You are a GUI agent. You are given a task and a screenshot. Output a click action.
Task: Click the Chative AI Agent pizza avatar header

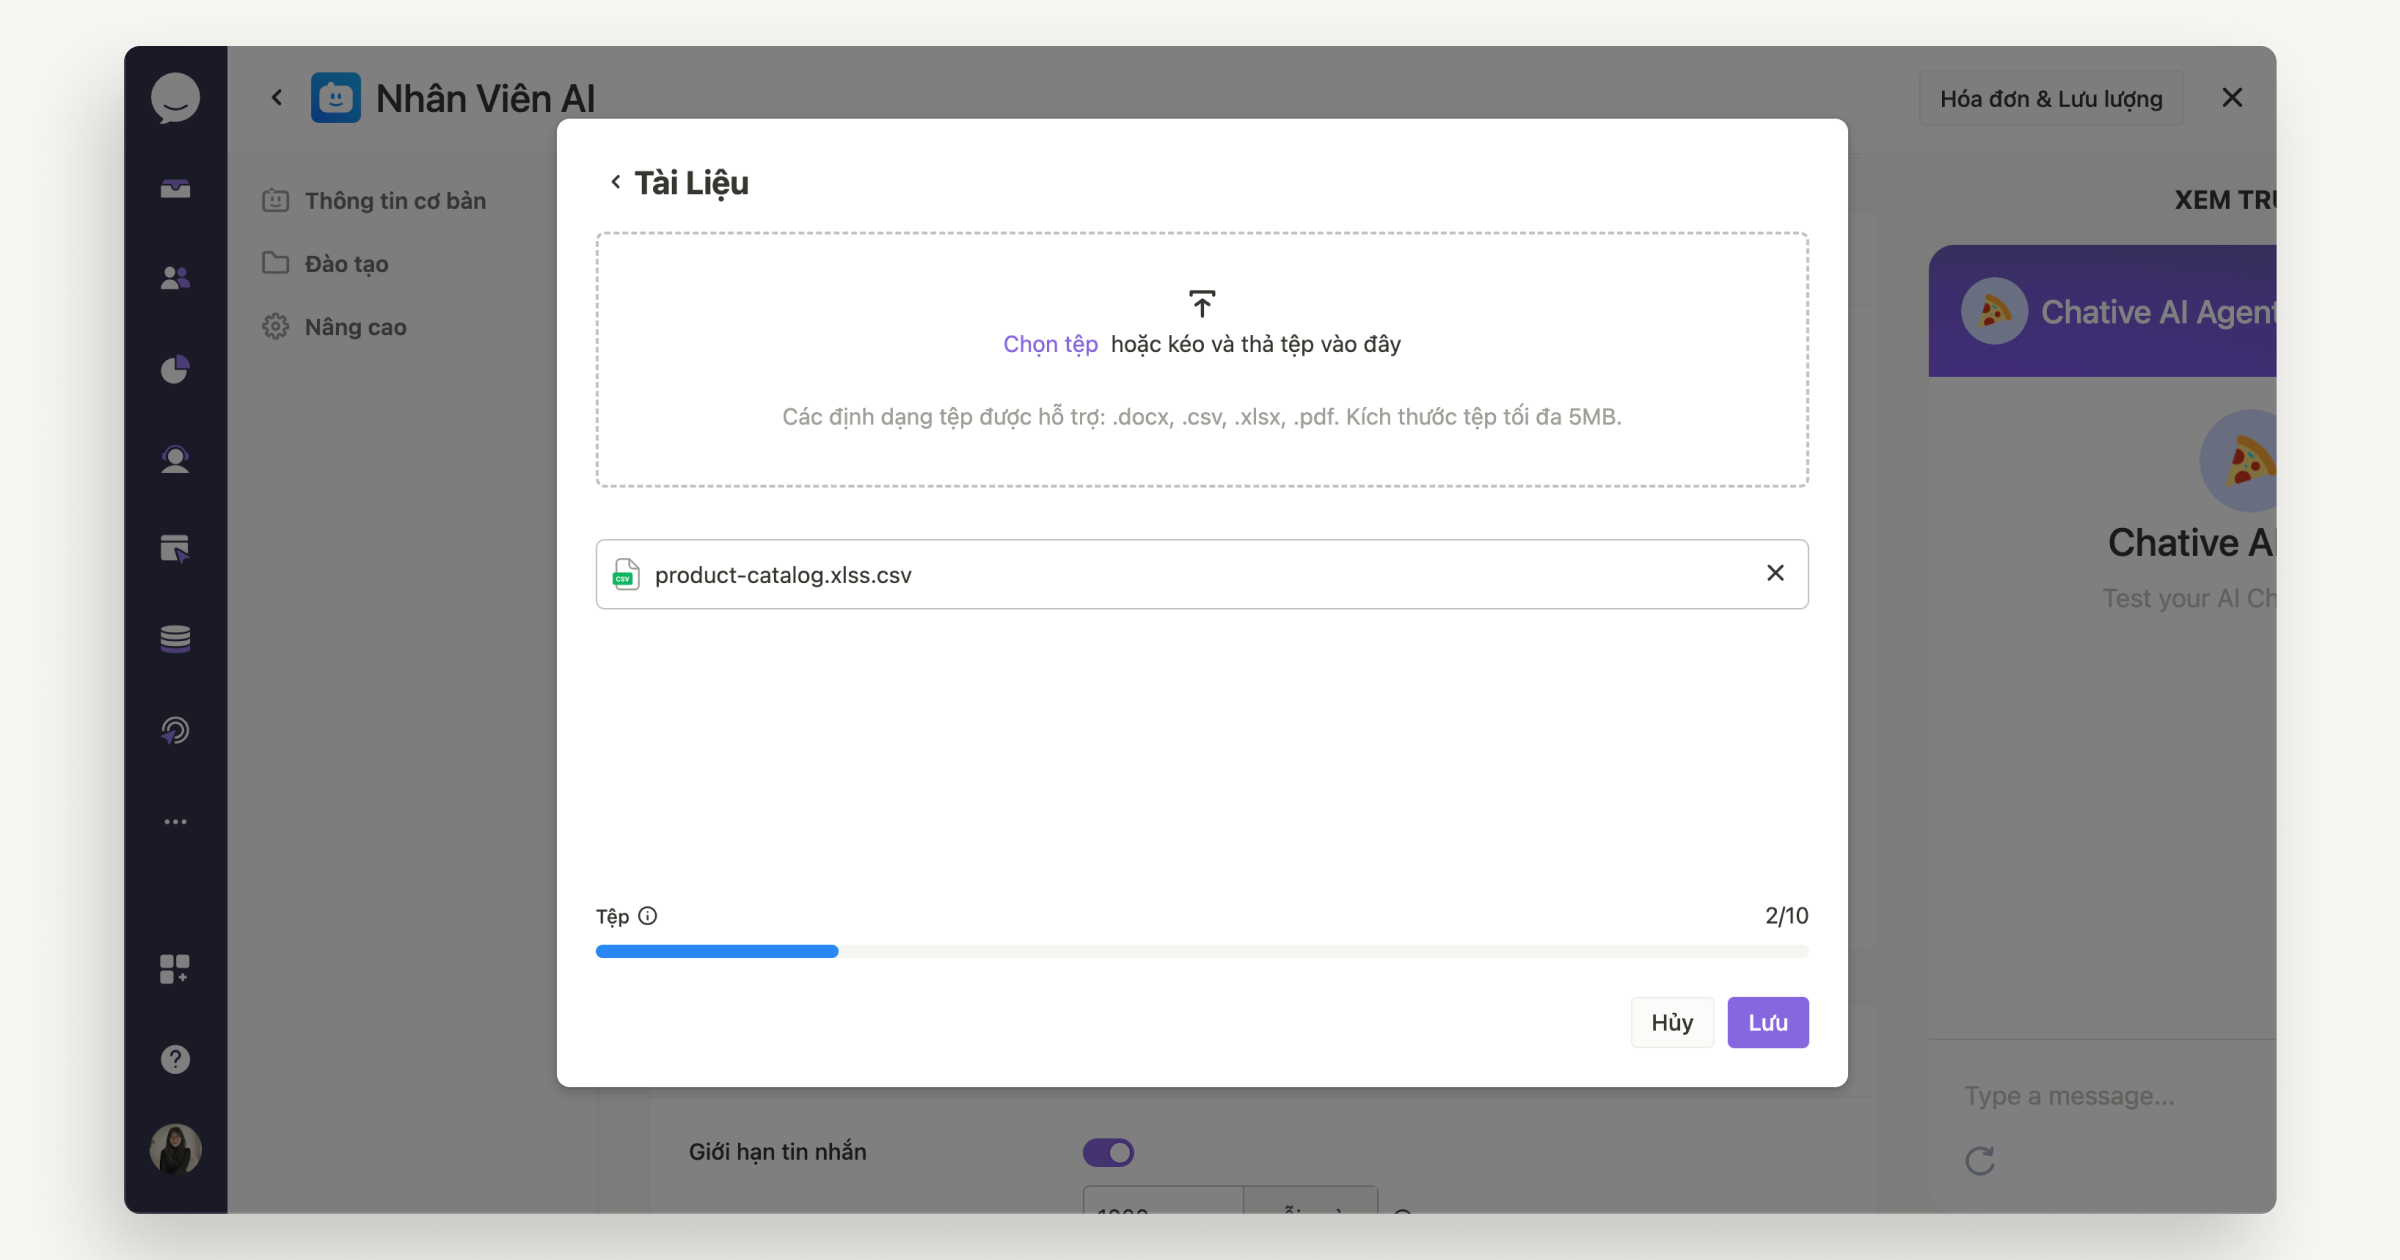click(1994, 311)
